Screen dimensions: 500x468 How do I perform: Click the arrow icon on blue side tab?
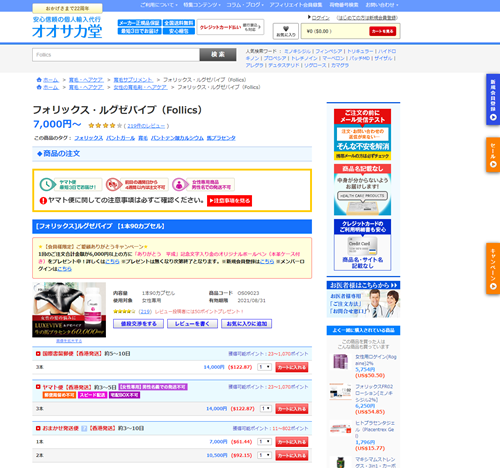[x=493, y=117]
